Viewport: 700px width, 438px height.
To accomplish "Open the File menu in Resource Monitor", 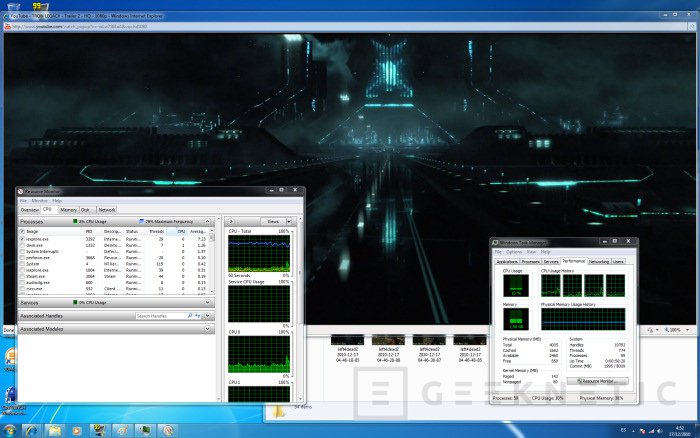I will 23,201.
